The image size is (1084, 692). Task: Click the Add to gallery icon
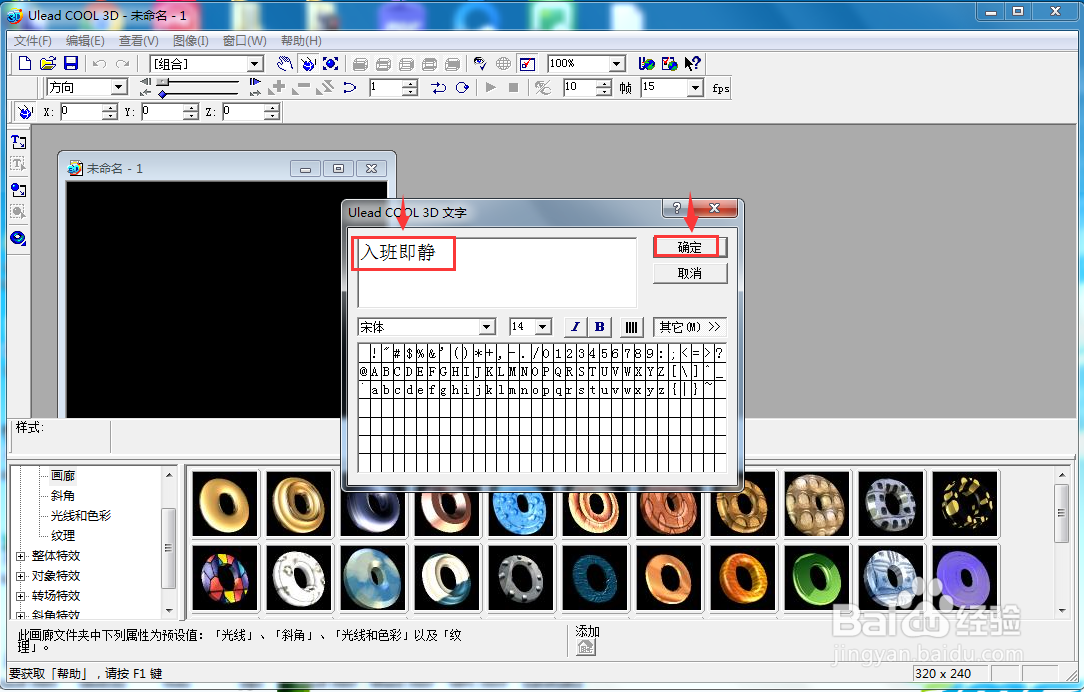(x=586, y=646)
